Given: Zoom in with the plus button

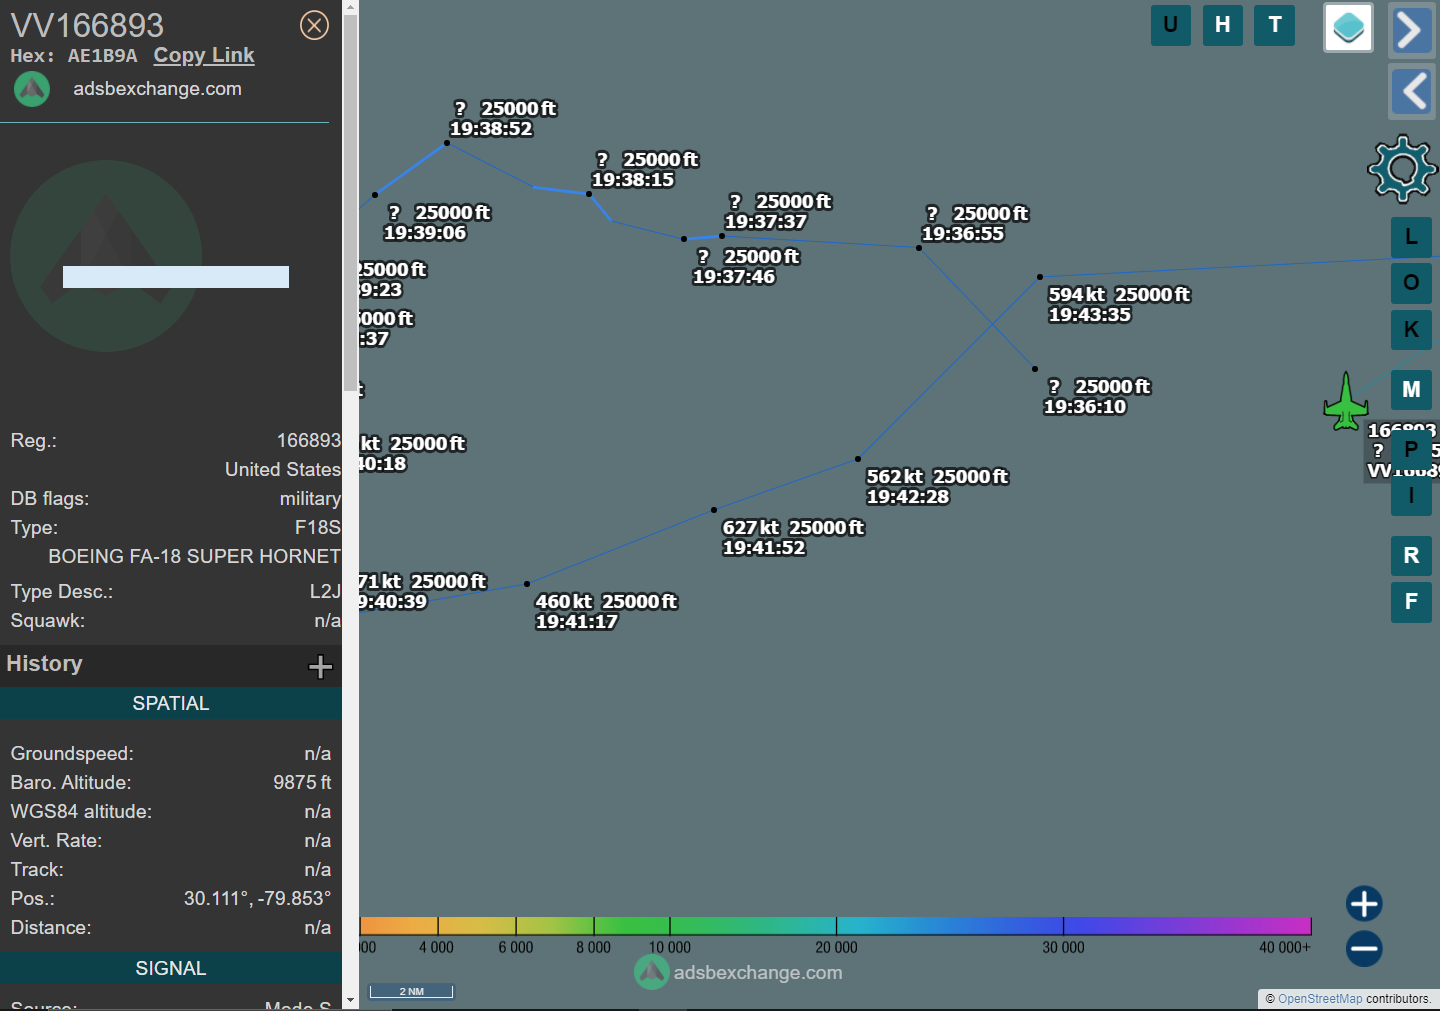Looking at the screenshot, I should coord(1364,903).
